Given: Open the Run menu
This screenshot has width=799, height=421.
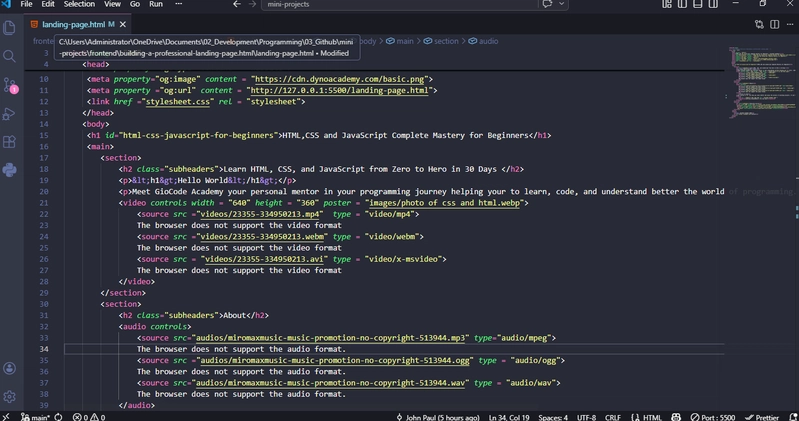Looking at the screenshot, I should [x=156, y=4].
